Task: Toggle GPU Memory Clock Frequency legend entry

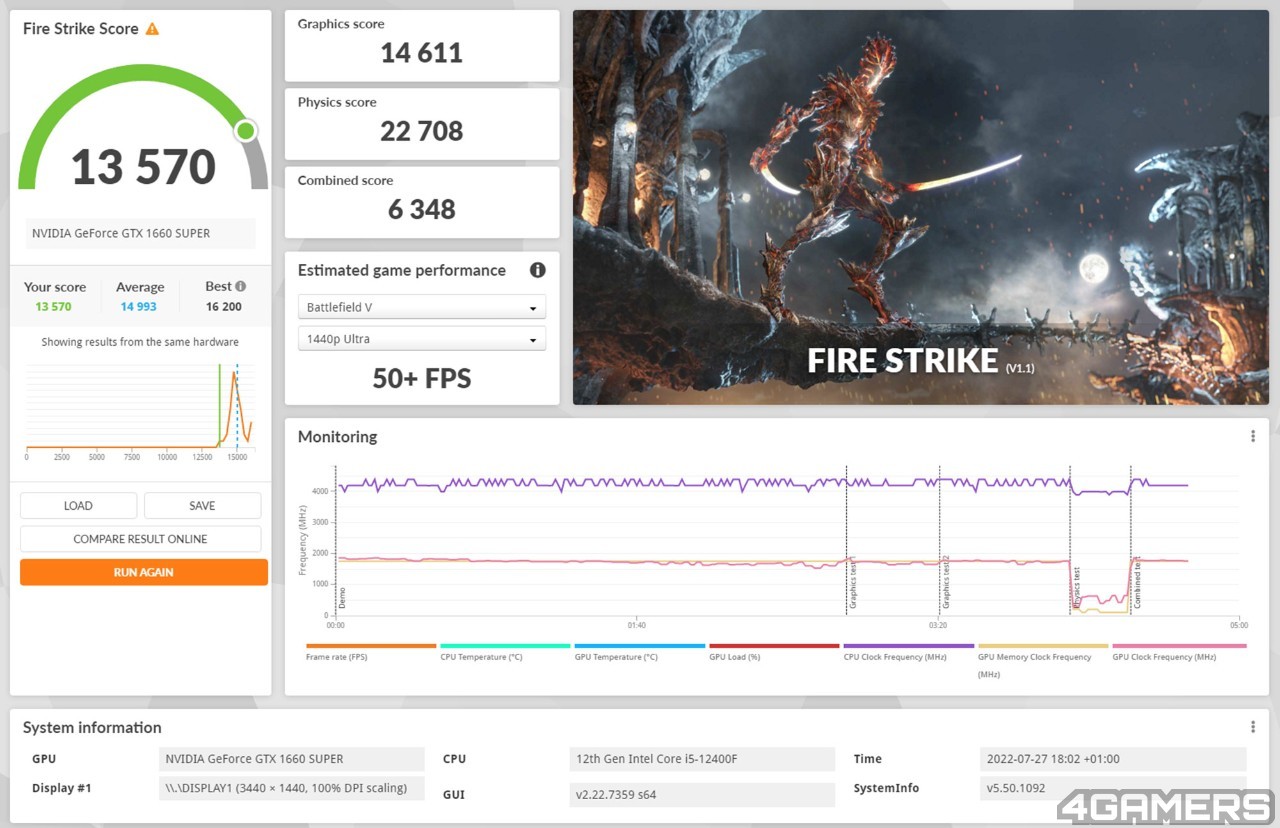Action: point(1043,660)
